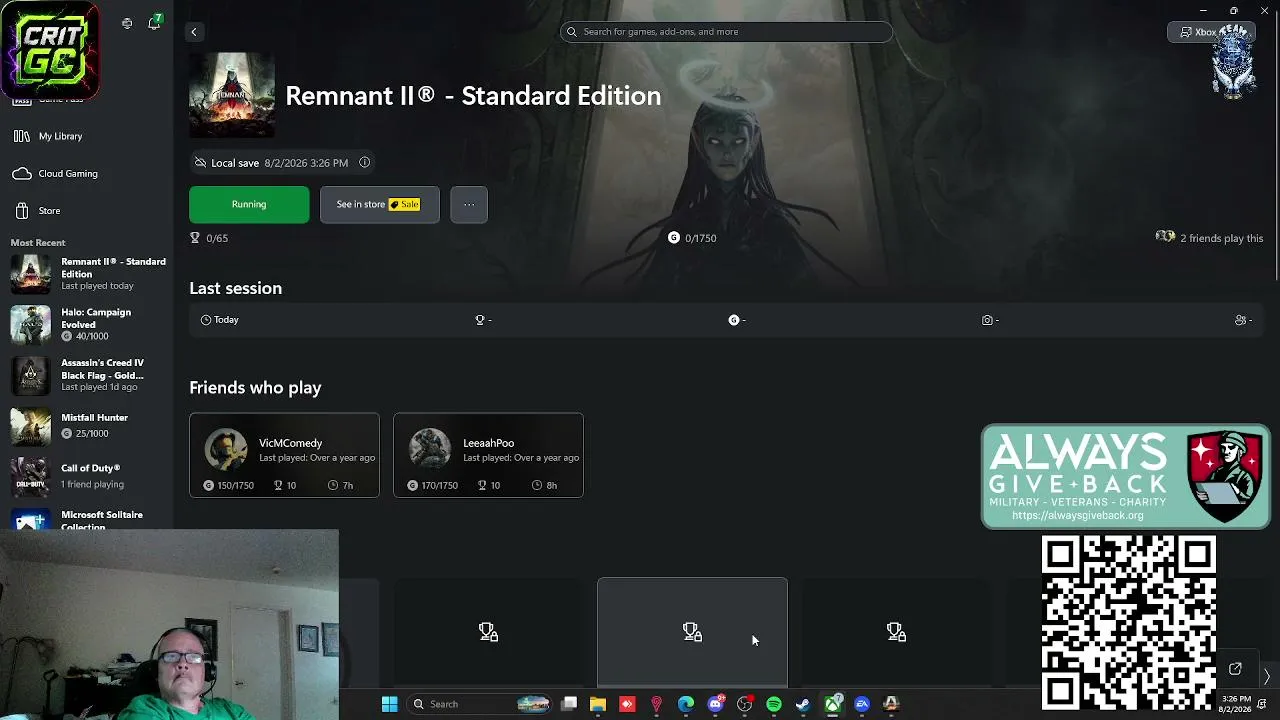Open File Explorer from the taskbar

(x=598, y=704)
